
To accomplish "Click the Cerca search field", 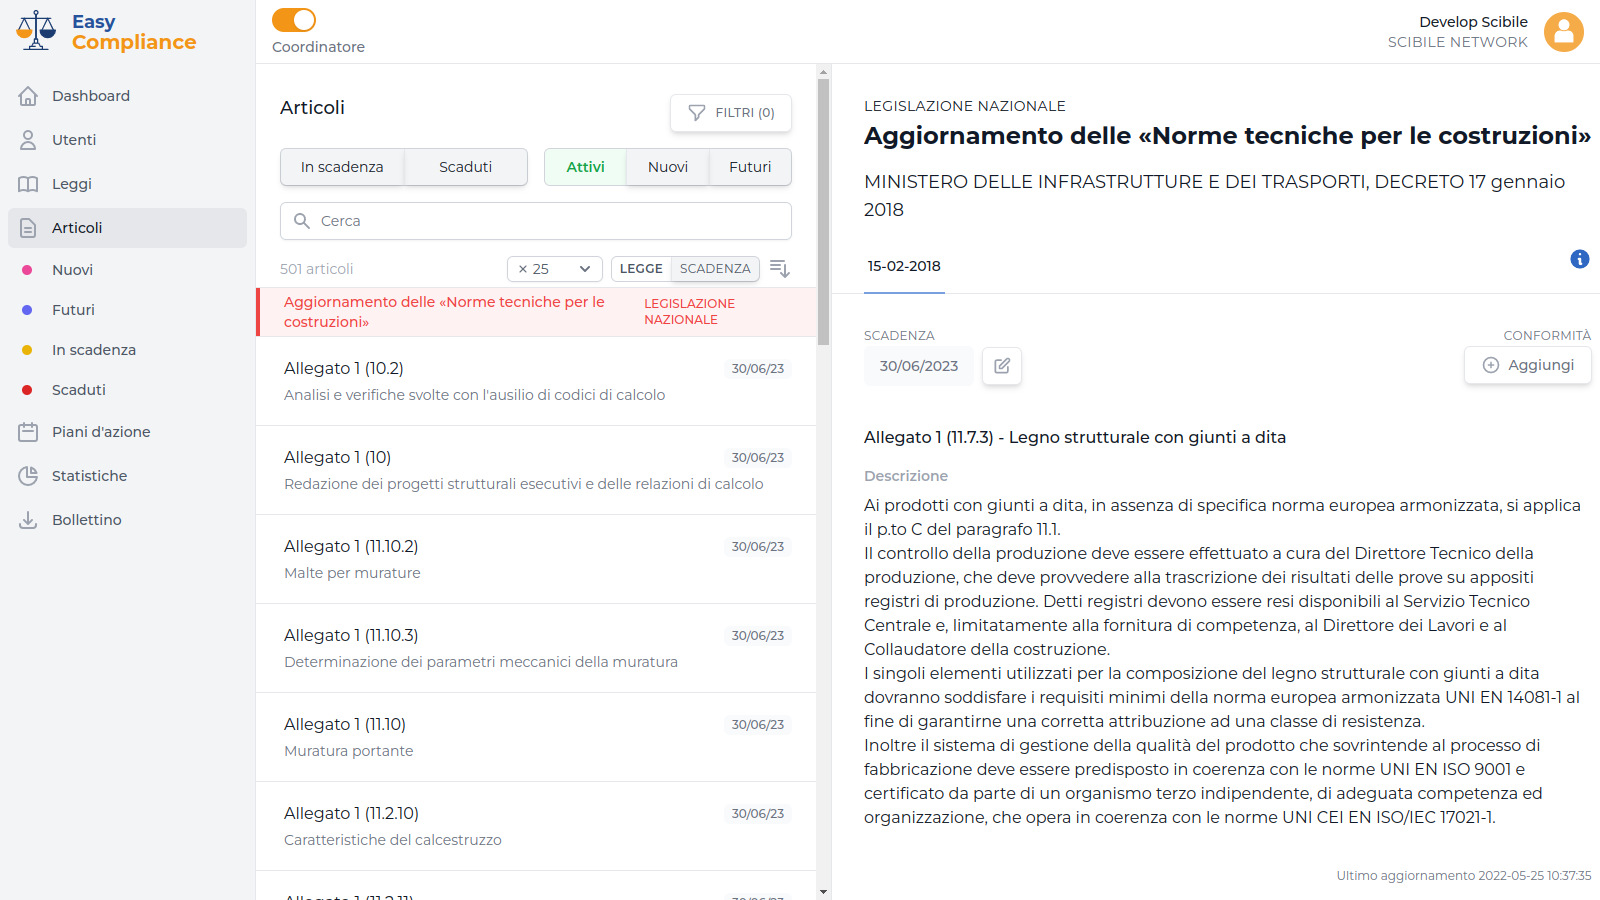I will click(x=536, y=220).
